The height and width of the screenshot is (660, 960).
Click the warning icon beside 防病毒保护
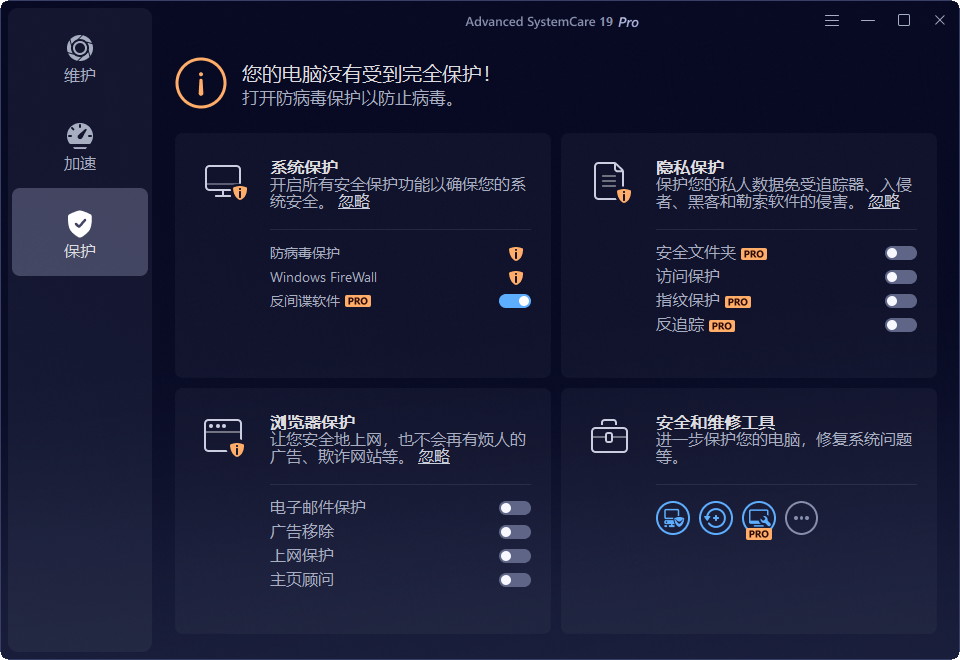(x=515, y=253)
